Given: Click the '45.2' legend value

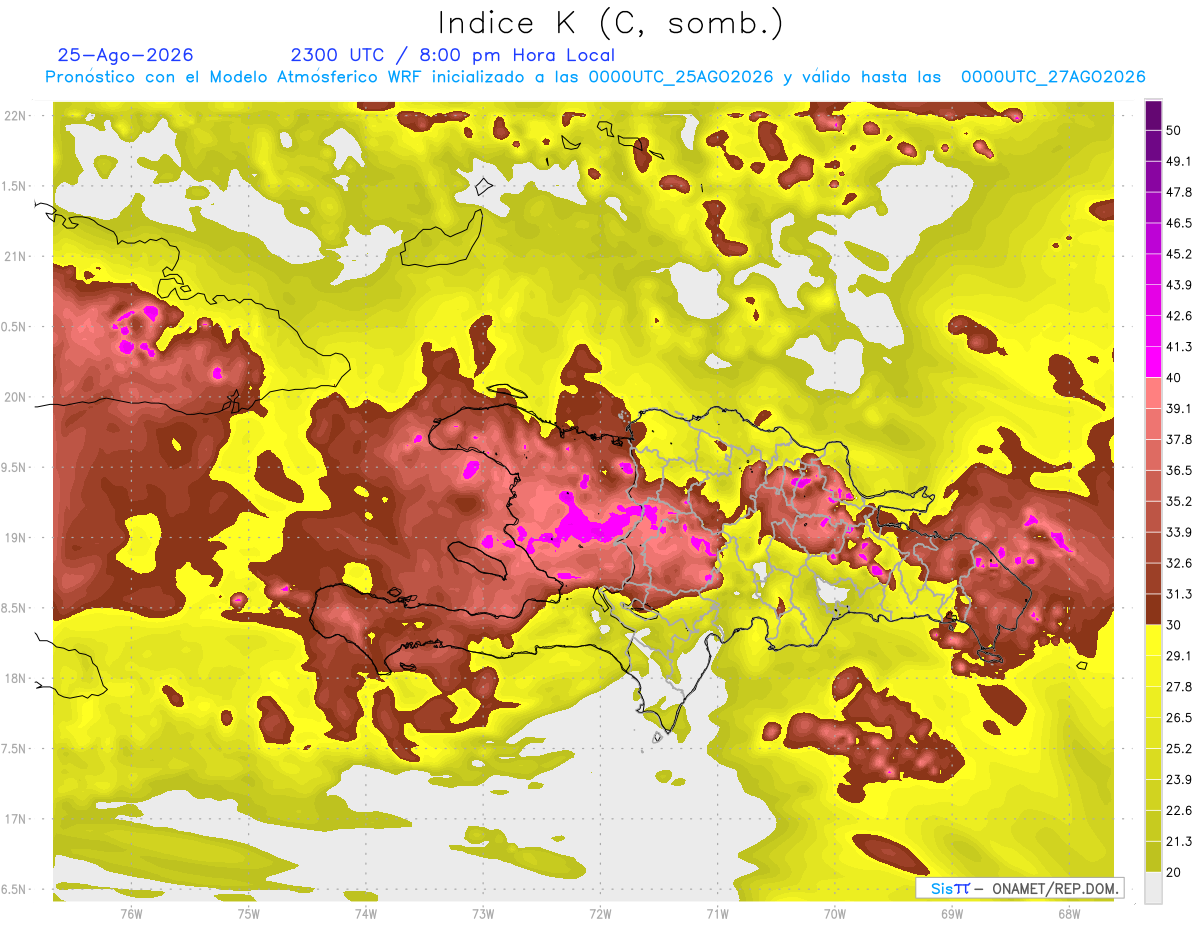Looking at the screenshot, I should click(x=1179, y=254).
